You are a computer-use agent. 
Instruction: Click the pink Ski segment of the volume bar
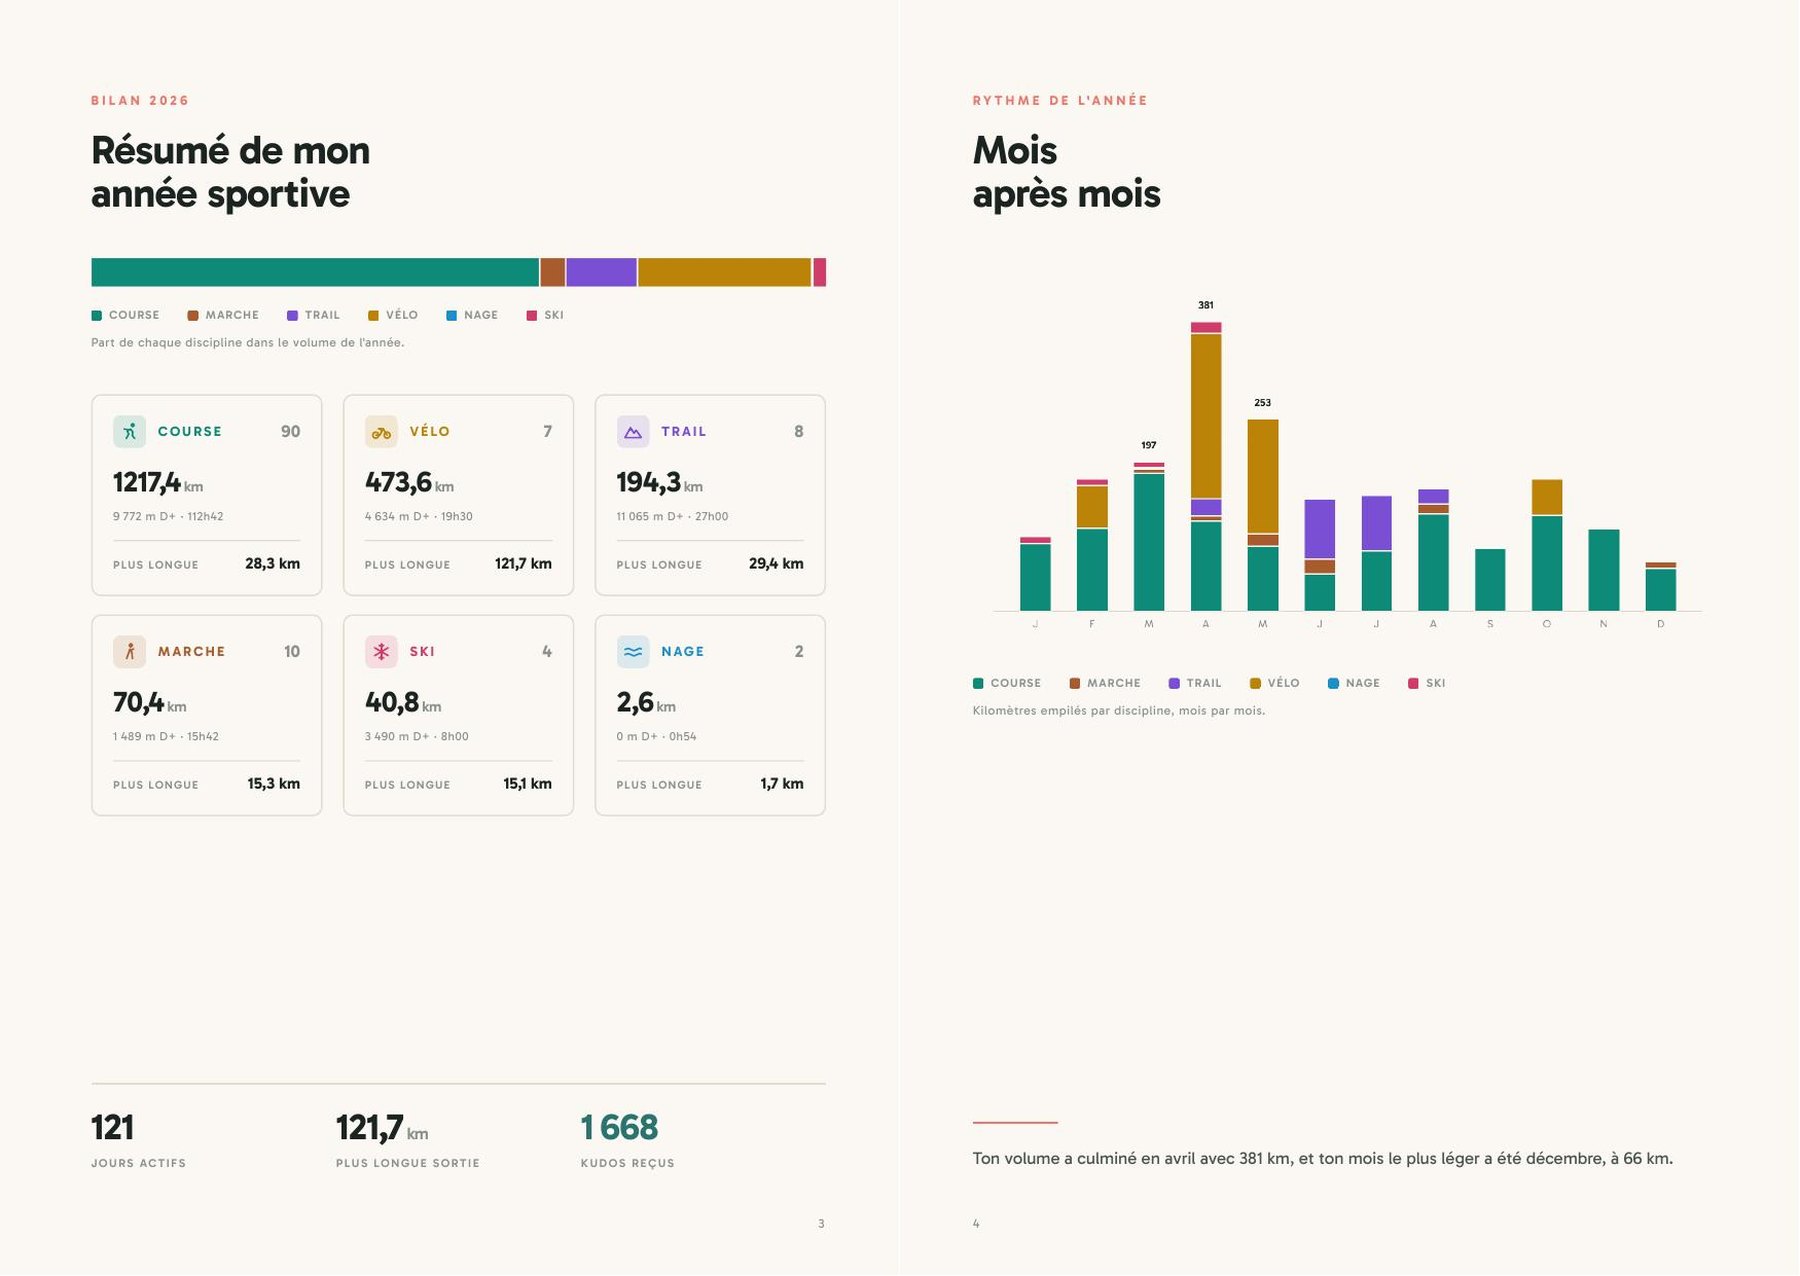819,272
